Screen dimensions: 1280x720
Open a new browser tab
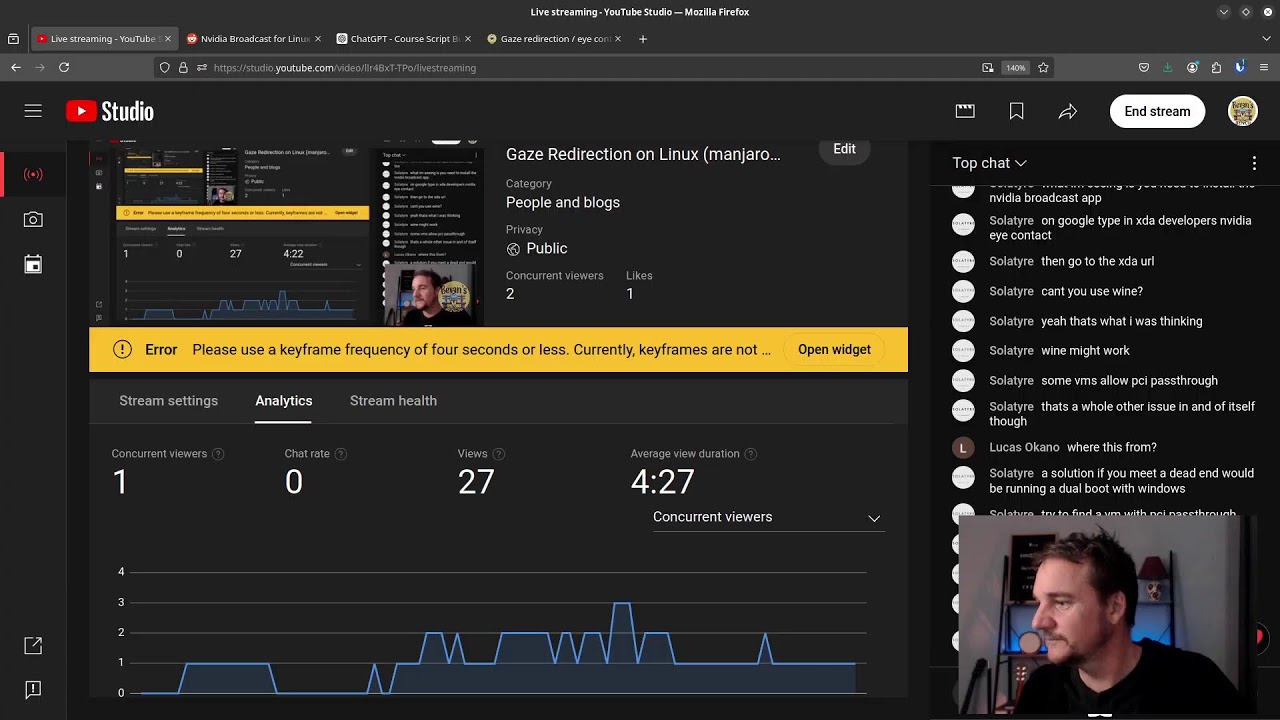coord(643,39)
